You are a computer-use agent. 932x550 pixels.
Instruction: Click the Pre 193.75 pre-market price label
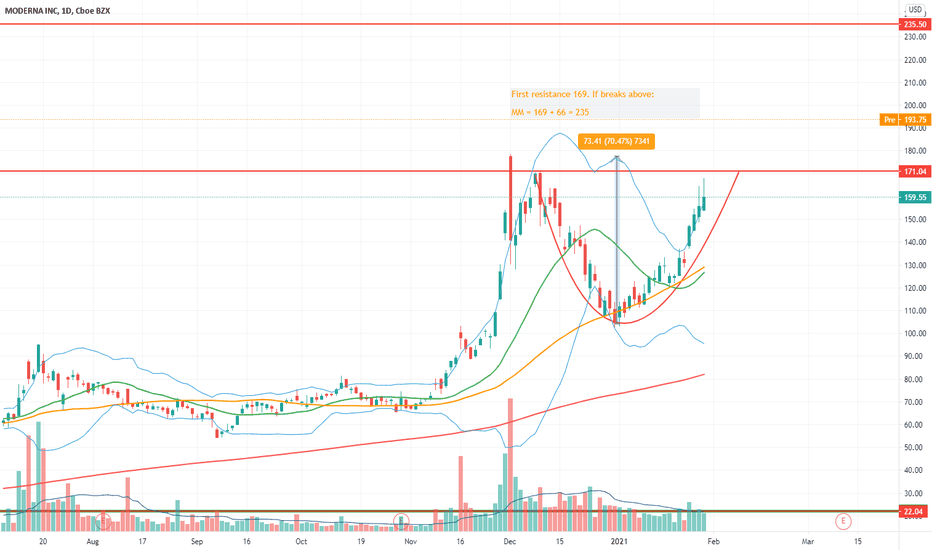(905, 120)
